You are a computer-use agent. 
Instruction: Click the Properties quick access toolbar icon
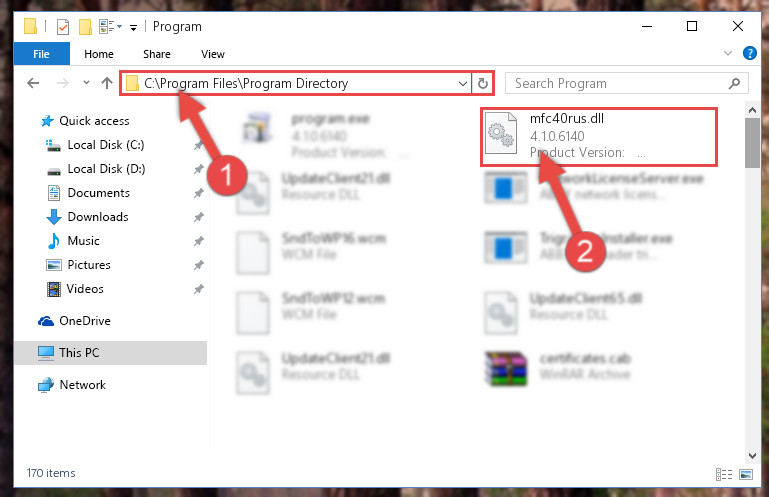[x=63, y=26]
